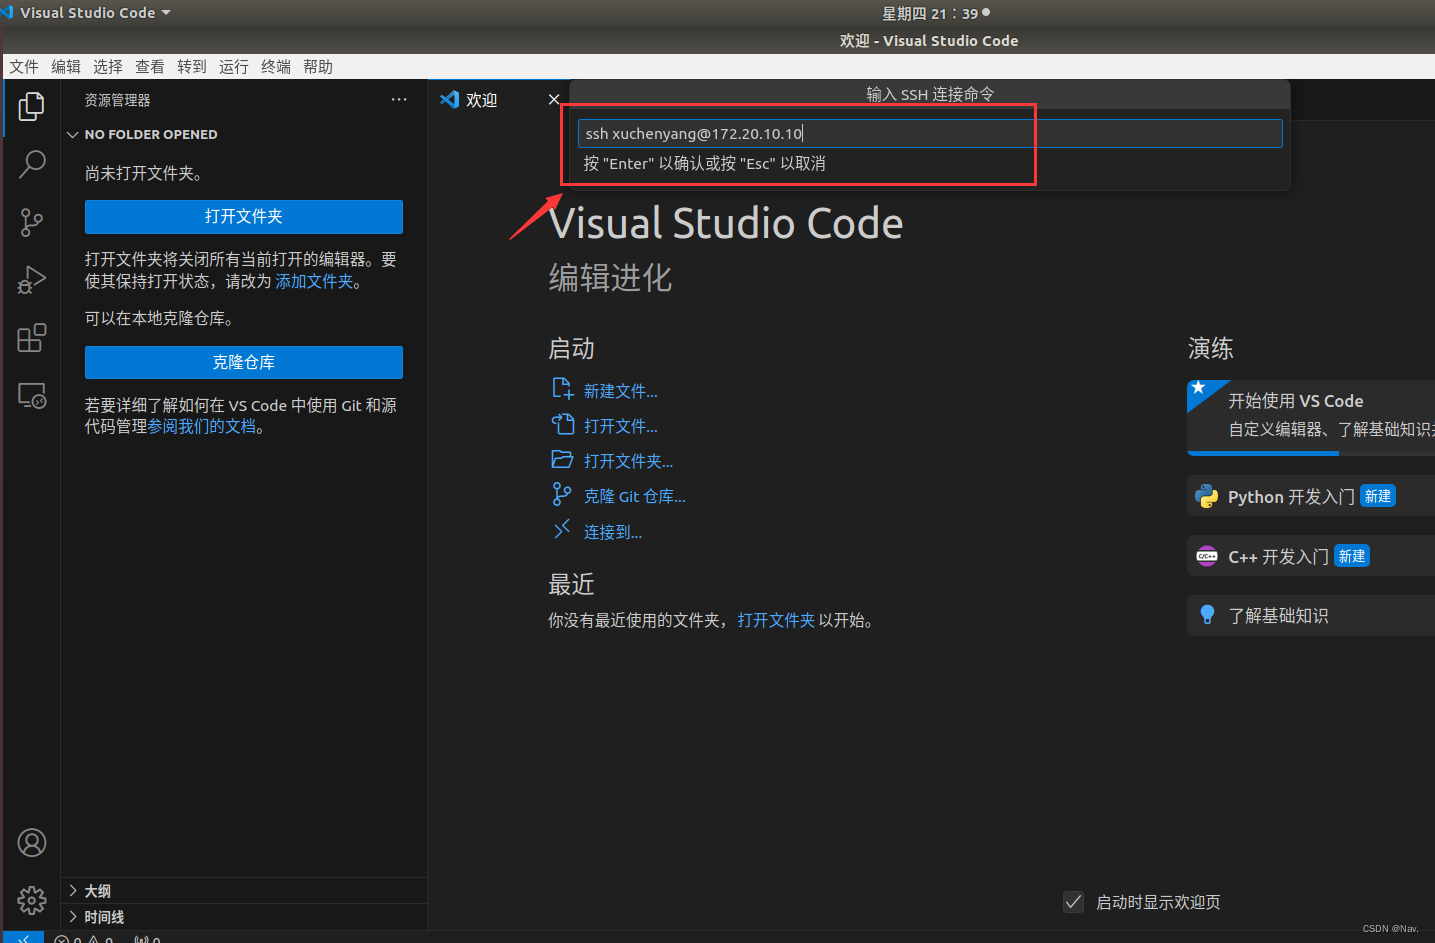Image resolution: width=1435 pixels, height=943 pixels.
Task: Open the 终端 menu
Action: 276,67
